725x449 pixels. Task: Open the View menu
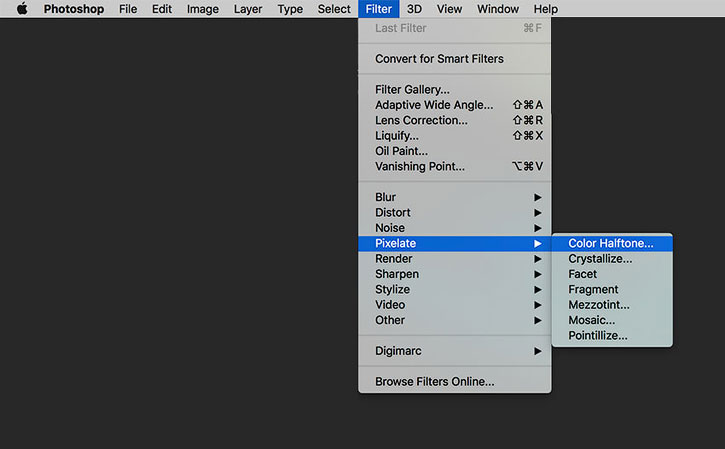point(449,9)
